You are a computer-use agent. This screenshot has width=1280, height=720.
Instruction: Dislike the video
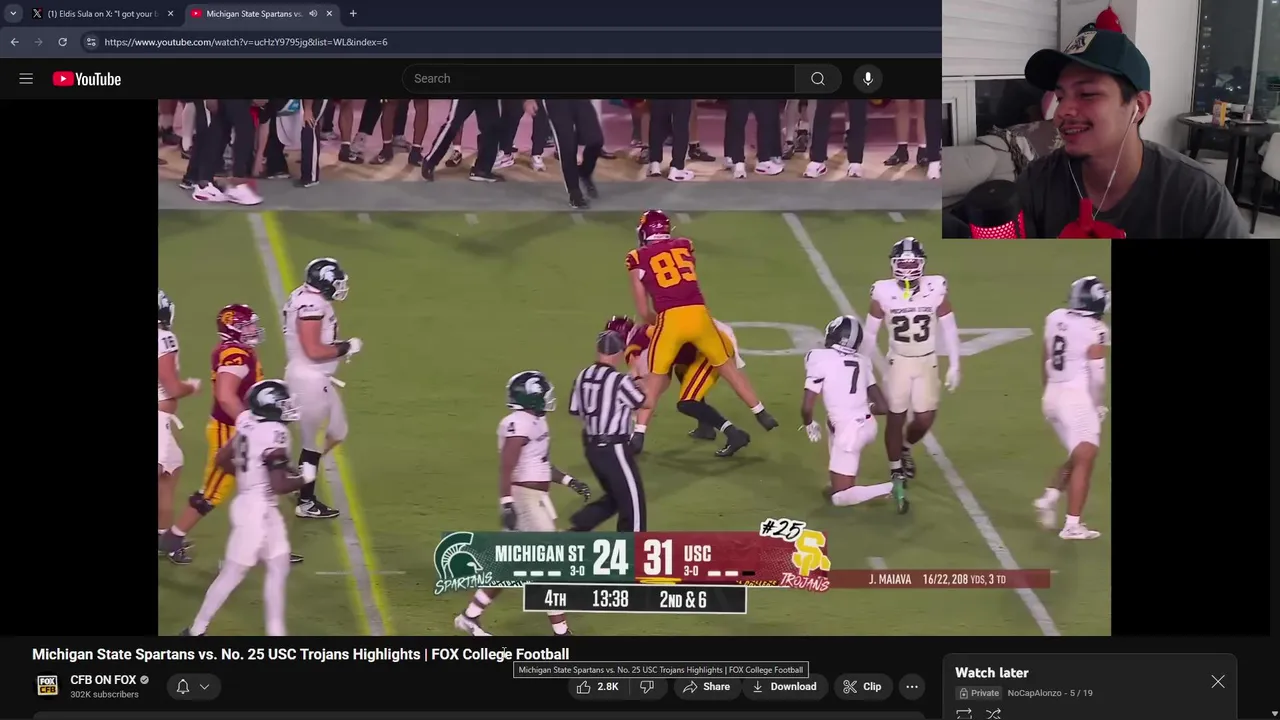pyautogui.click(x=647, y=687)
